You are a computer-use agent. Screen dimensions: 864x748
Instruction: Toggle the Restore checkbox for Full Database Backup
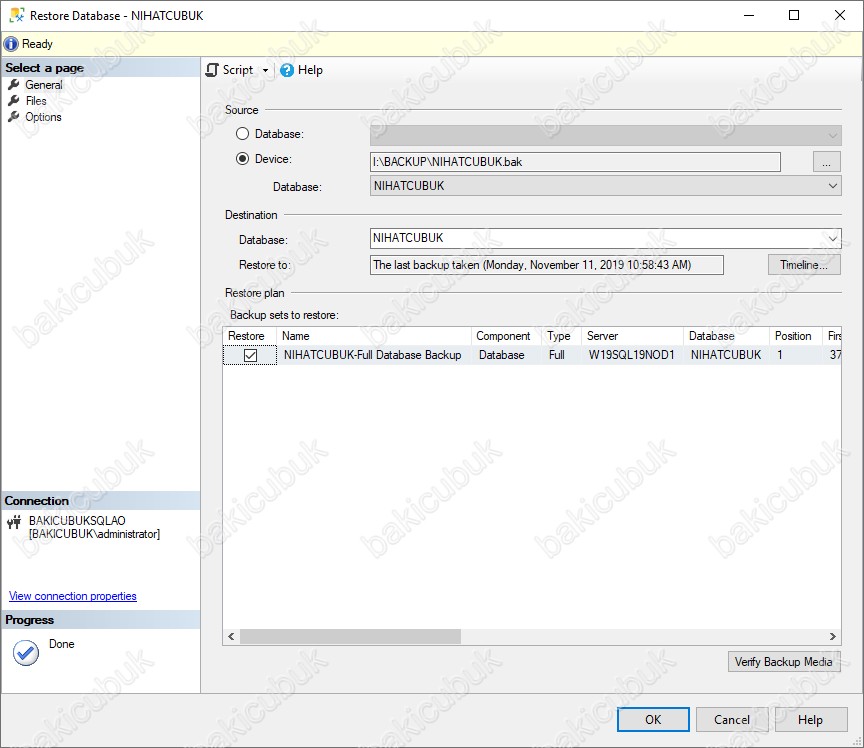tap(250, 356)
